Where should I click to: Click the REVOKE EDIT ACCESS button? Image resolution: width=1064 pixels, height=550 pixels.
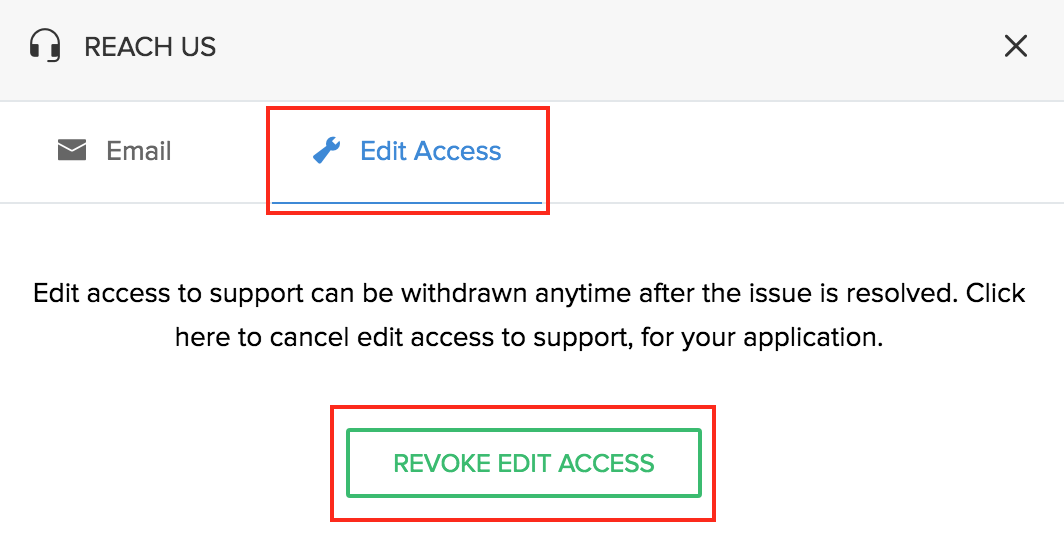(523, 463)
